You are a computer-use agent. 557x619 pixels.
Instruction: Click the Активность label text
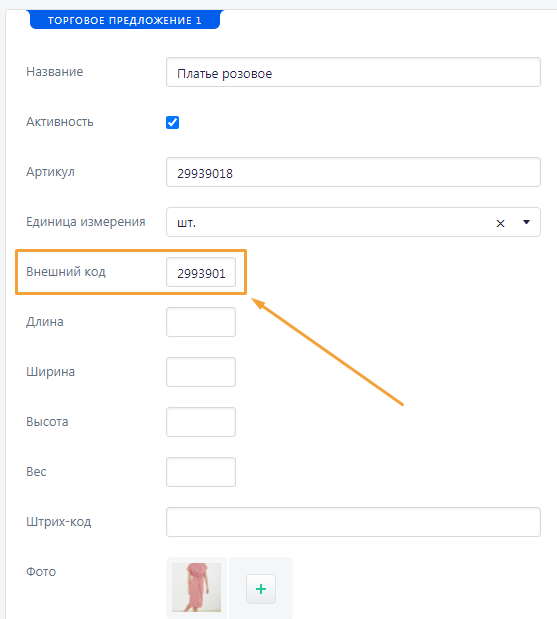[x=60, y=122]
